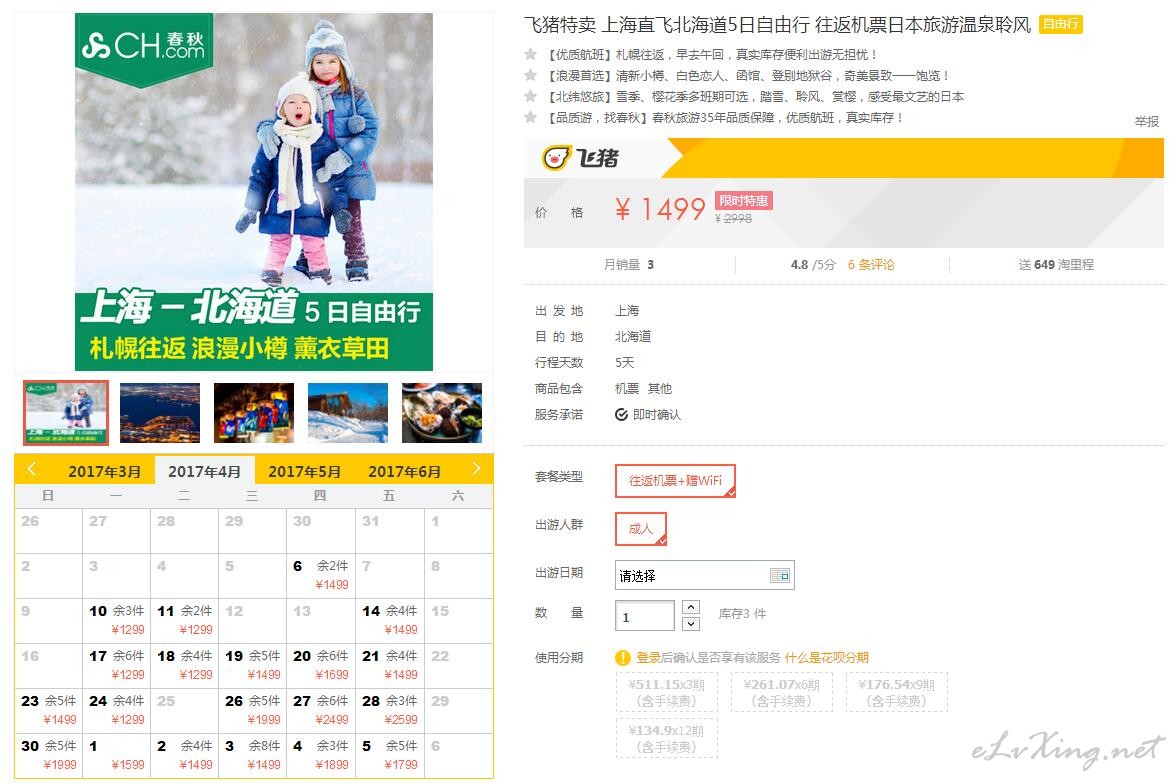Select the 成人 traveler option
The width and height of the screenshot is (1176, 783).
tap(640, 529)
